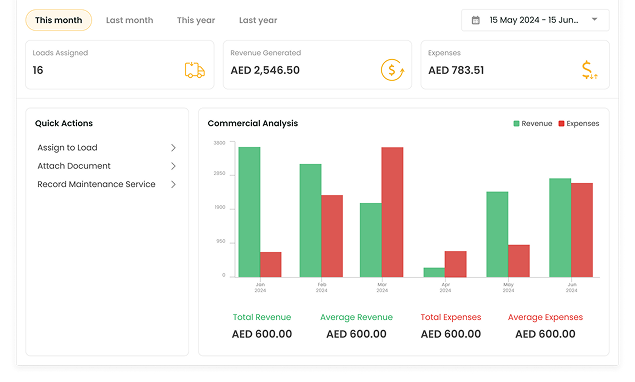Click the truck icon in Loads Assigned

click(195, 70)
